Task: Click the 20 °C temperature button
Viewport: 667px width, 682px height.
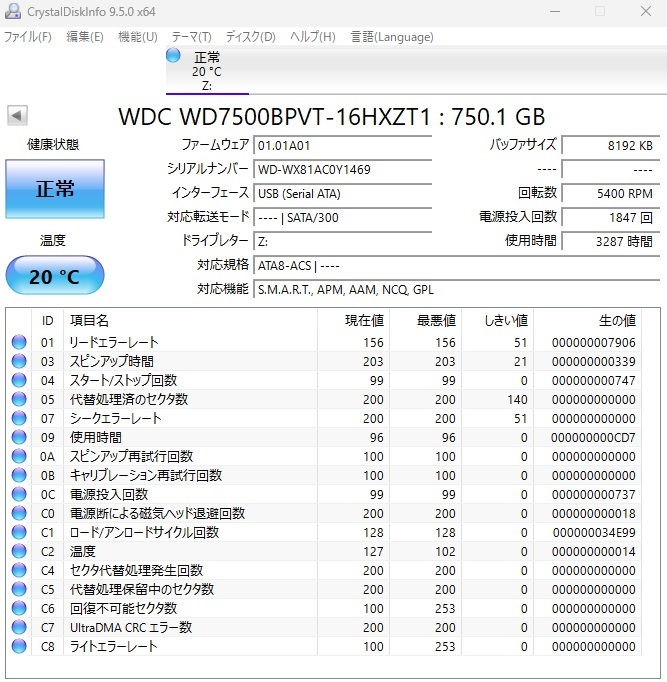Action: tap(55, 276)
